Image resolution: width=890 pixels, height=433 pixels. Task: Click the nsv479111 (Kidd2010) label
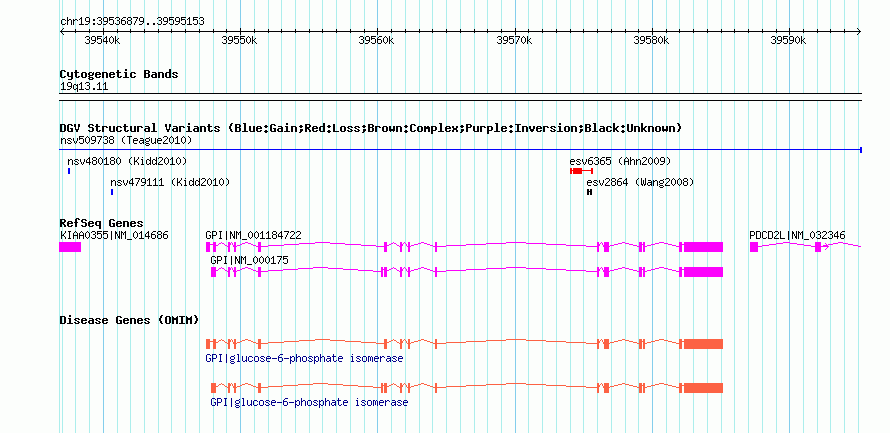(170, 182)
